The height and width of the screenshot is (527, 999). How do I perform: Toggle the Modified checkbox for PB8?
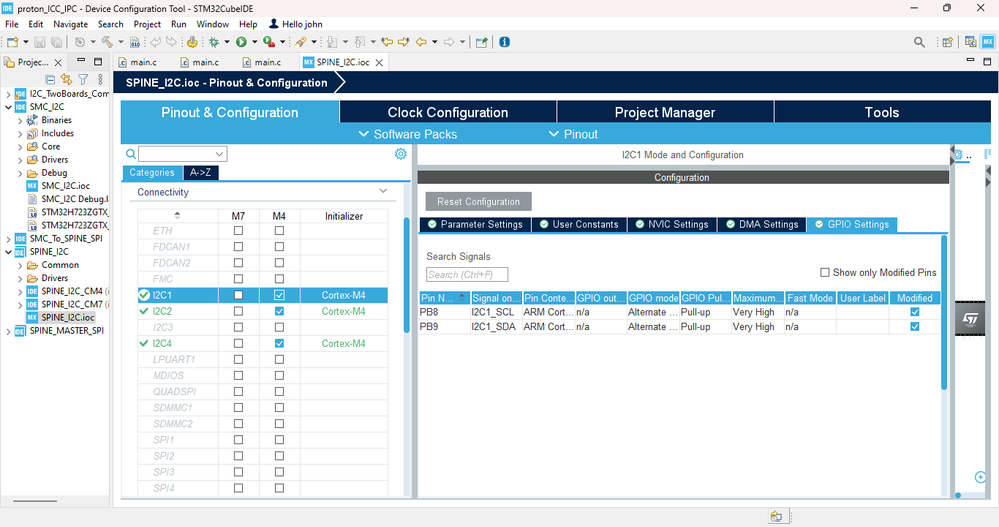pyautogui.click(x=915, y=312)
